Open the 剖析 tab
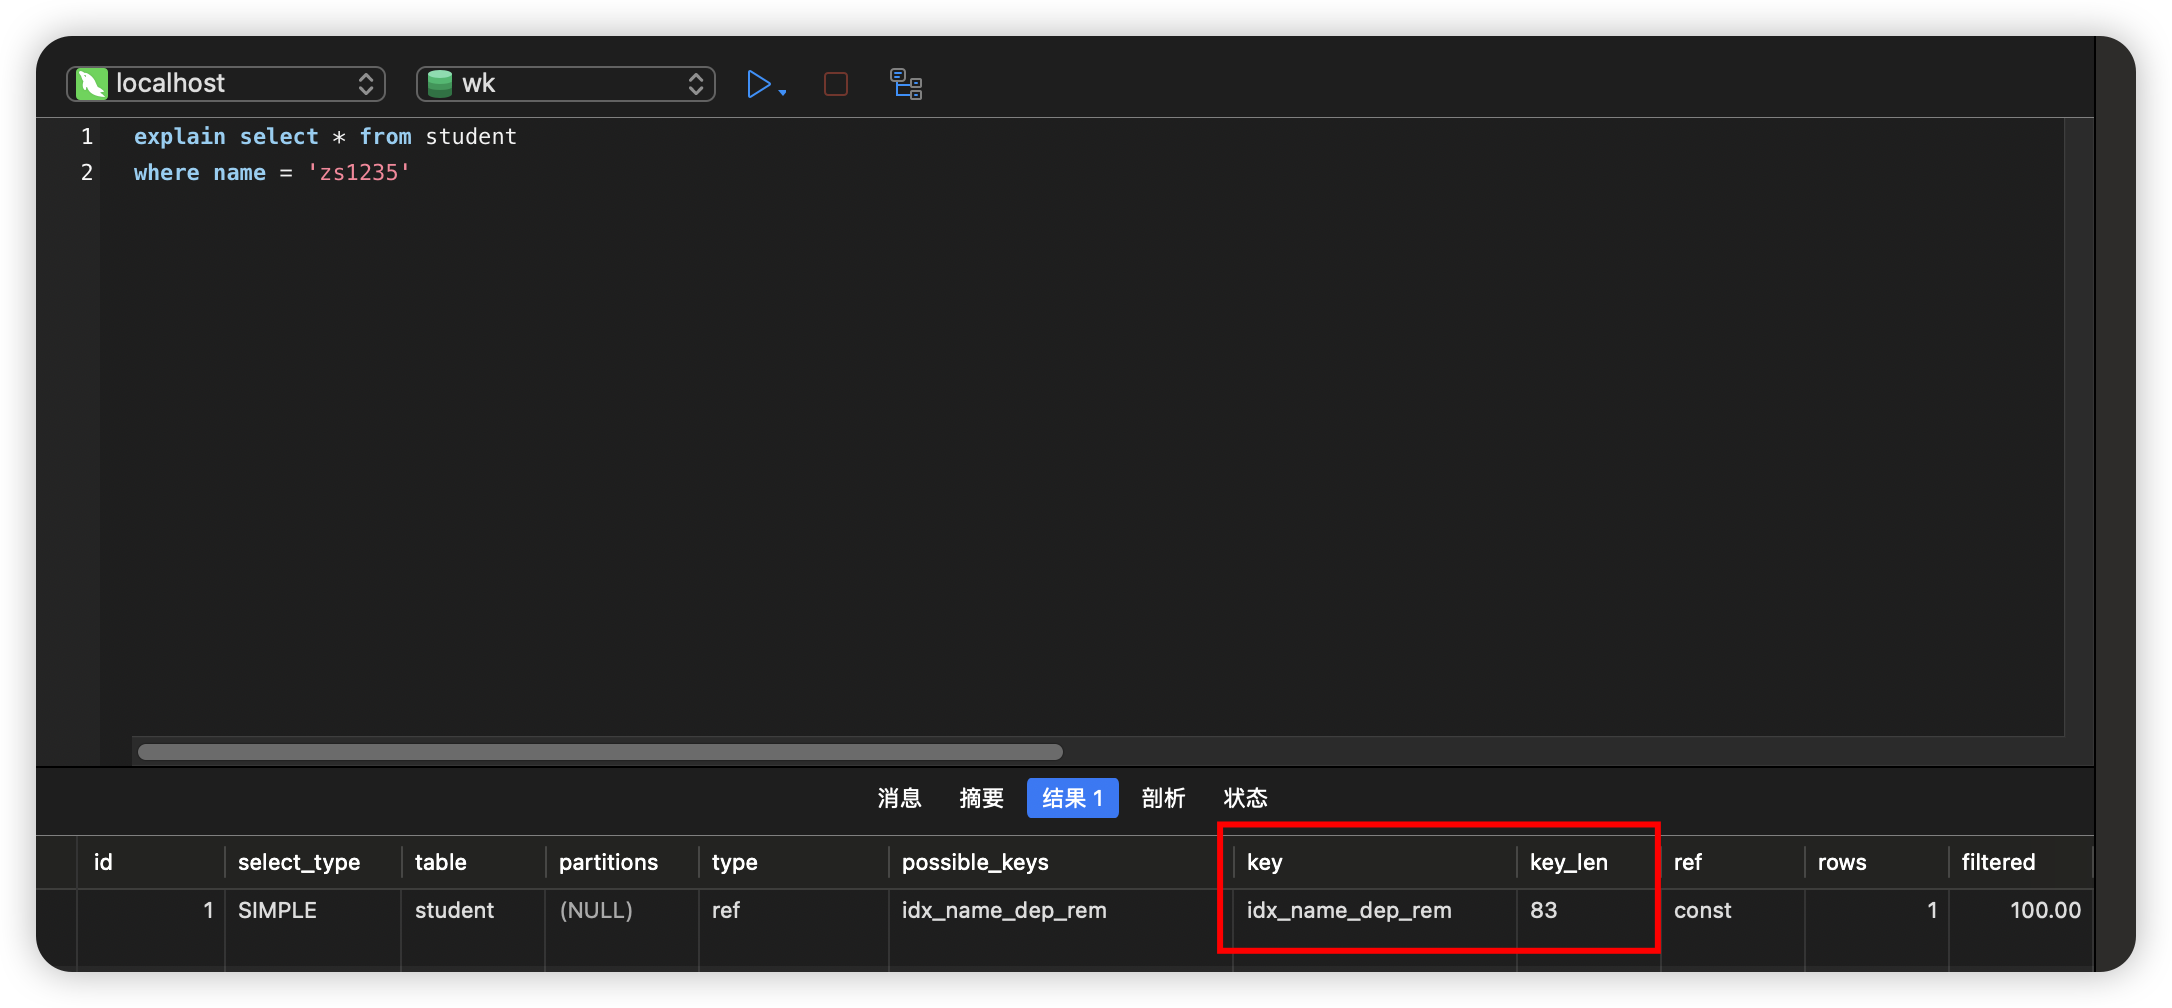The image size is (2172, 1008). pos(1163,798)
